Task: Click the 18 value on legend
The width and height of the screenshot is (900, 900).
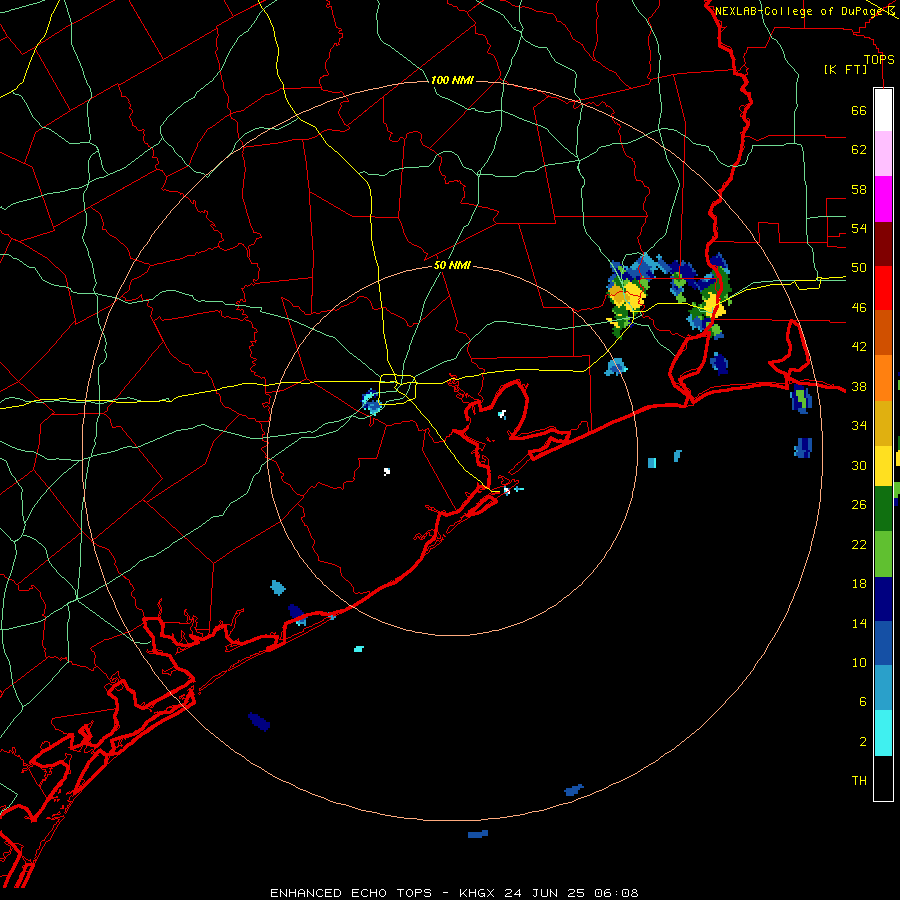Action: 859,584
